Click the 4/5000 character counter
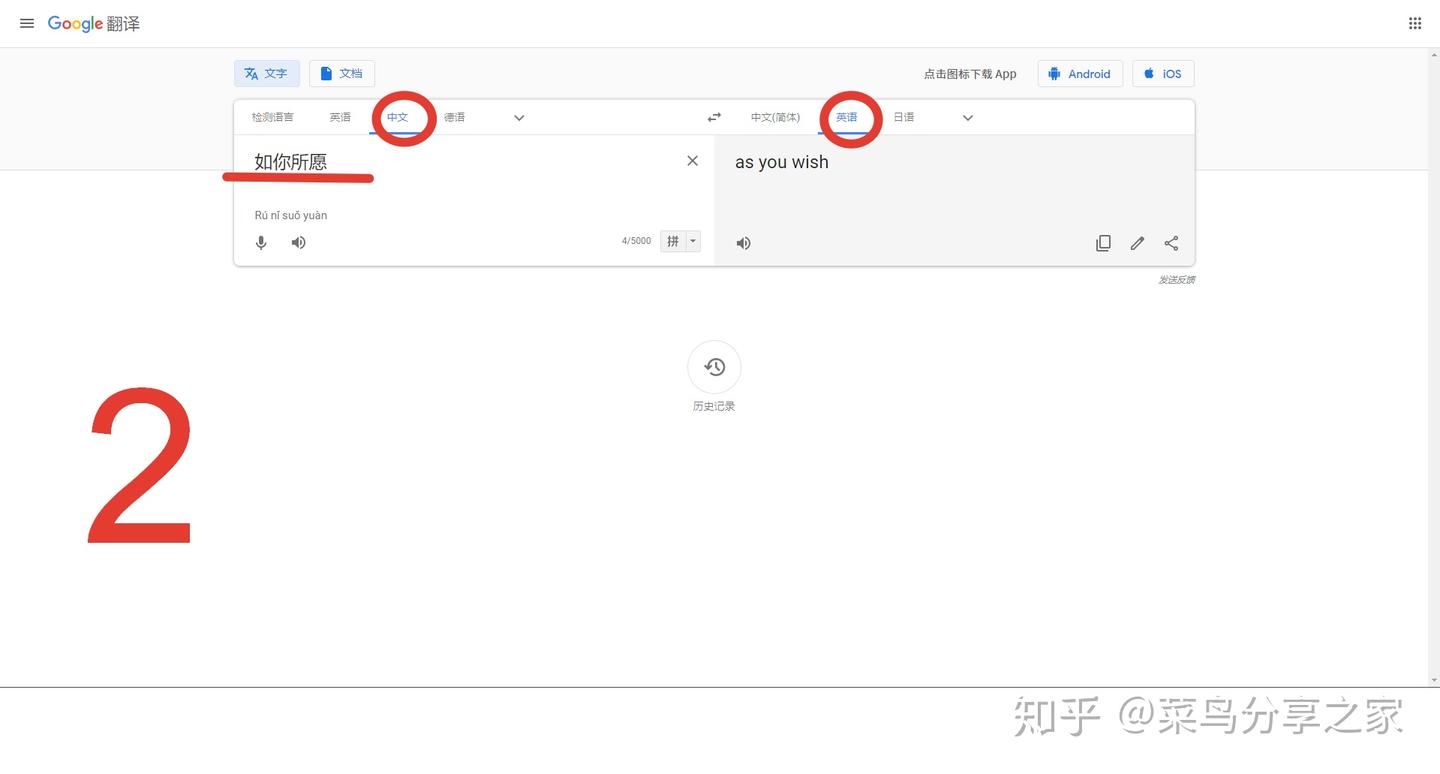Viewport: 1440px width, 774px height. pyautogui.click(x=636, y=241)
